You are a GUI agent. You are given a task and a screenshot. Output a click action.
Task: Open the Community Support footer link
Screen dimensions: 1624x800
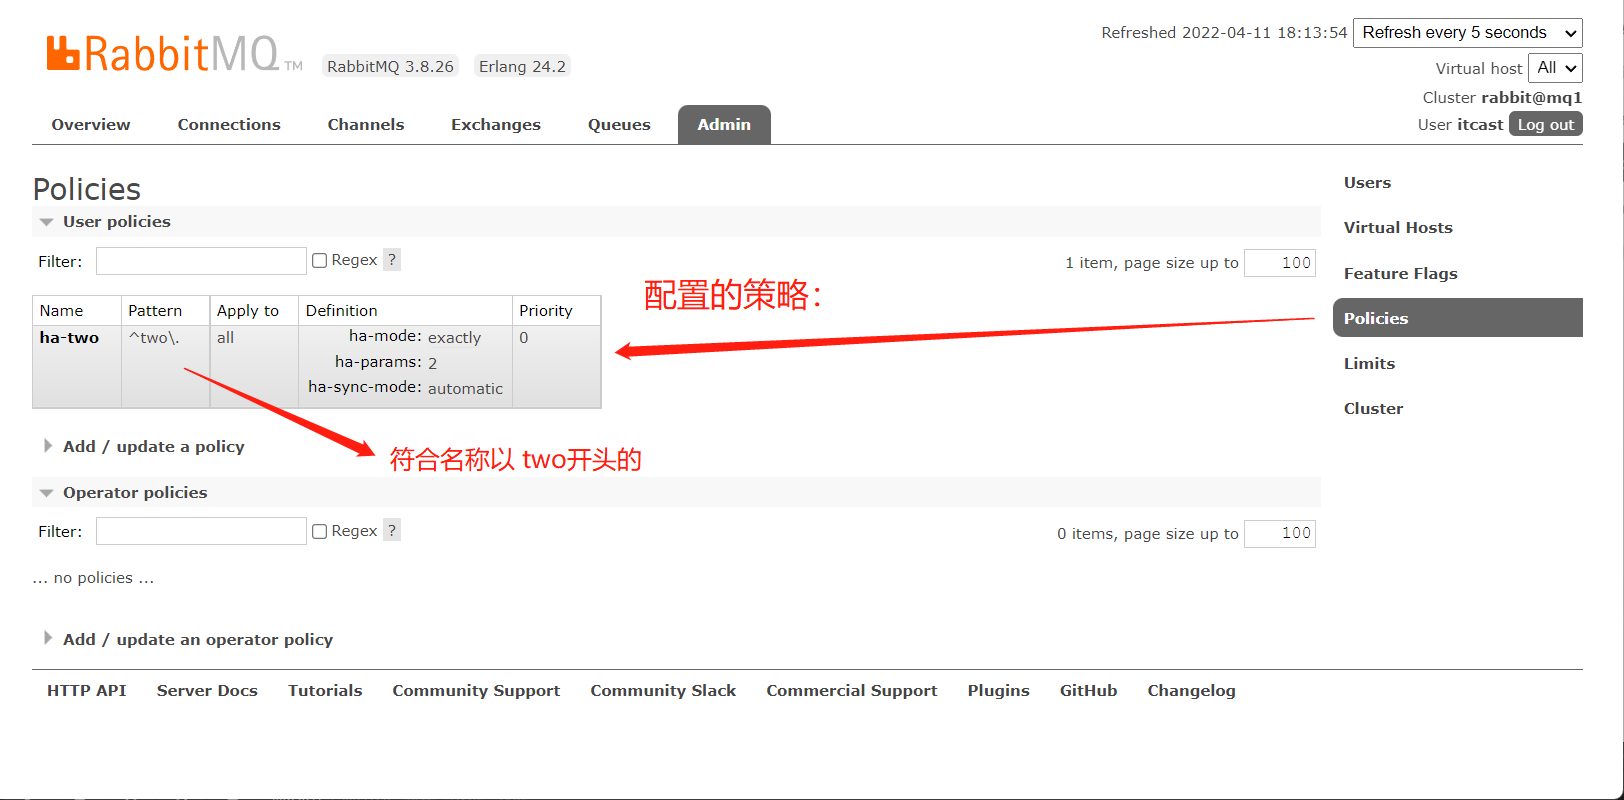click(x=476, y=691)
